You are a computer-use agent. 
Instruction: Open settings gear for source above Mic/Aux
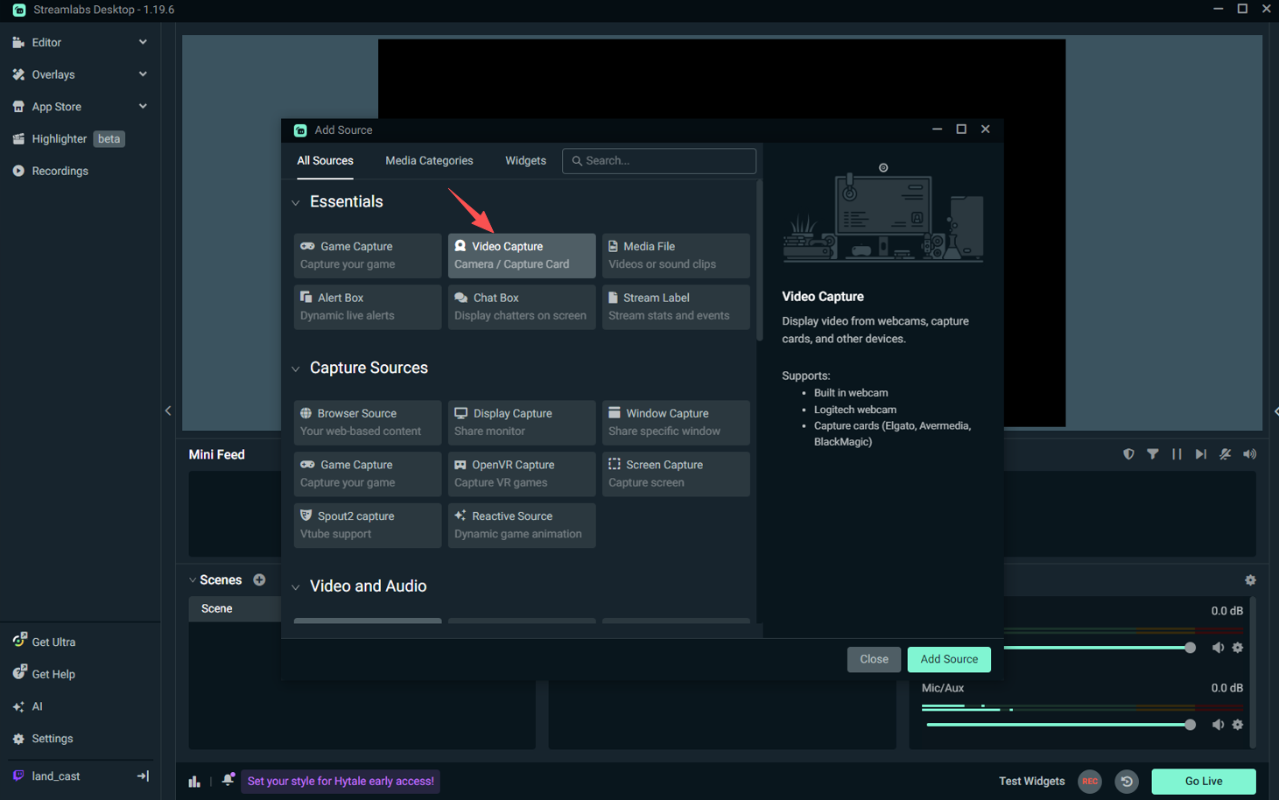1238,648
